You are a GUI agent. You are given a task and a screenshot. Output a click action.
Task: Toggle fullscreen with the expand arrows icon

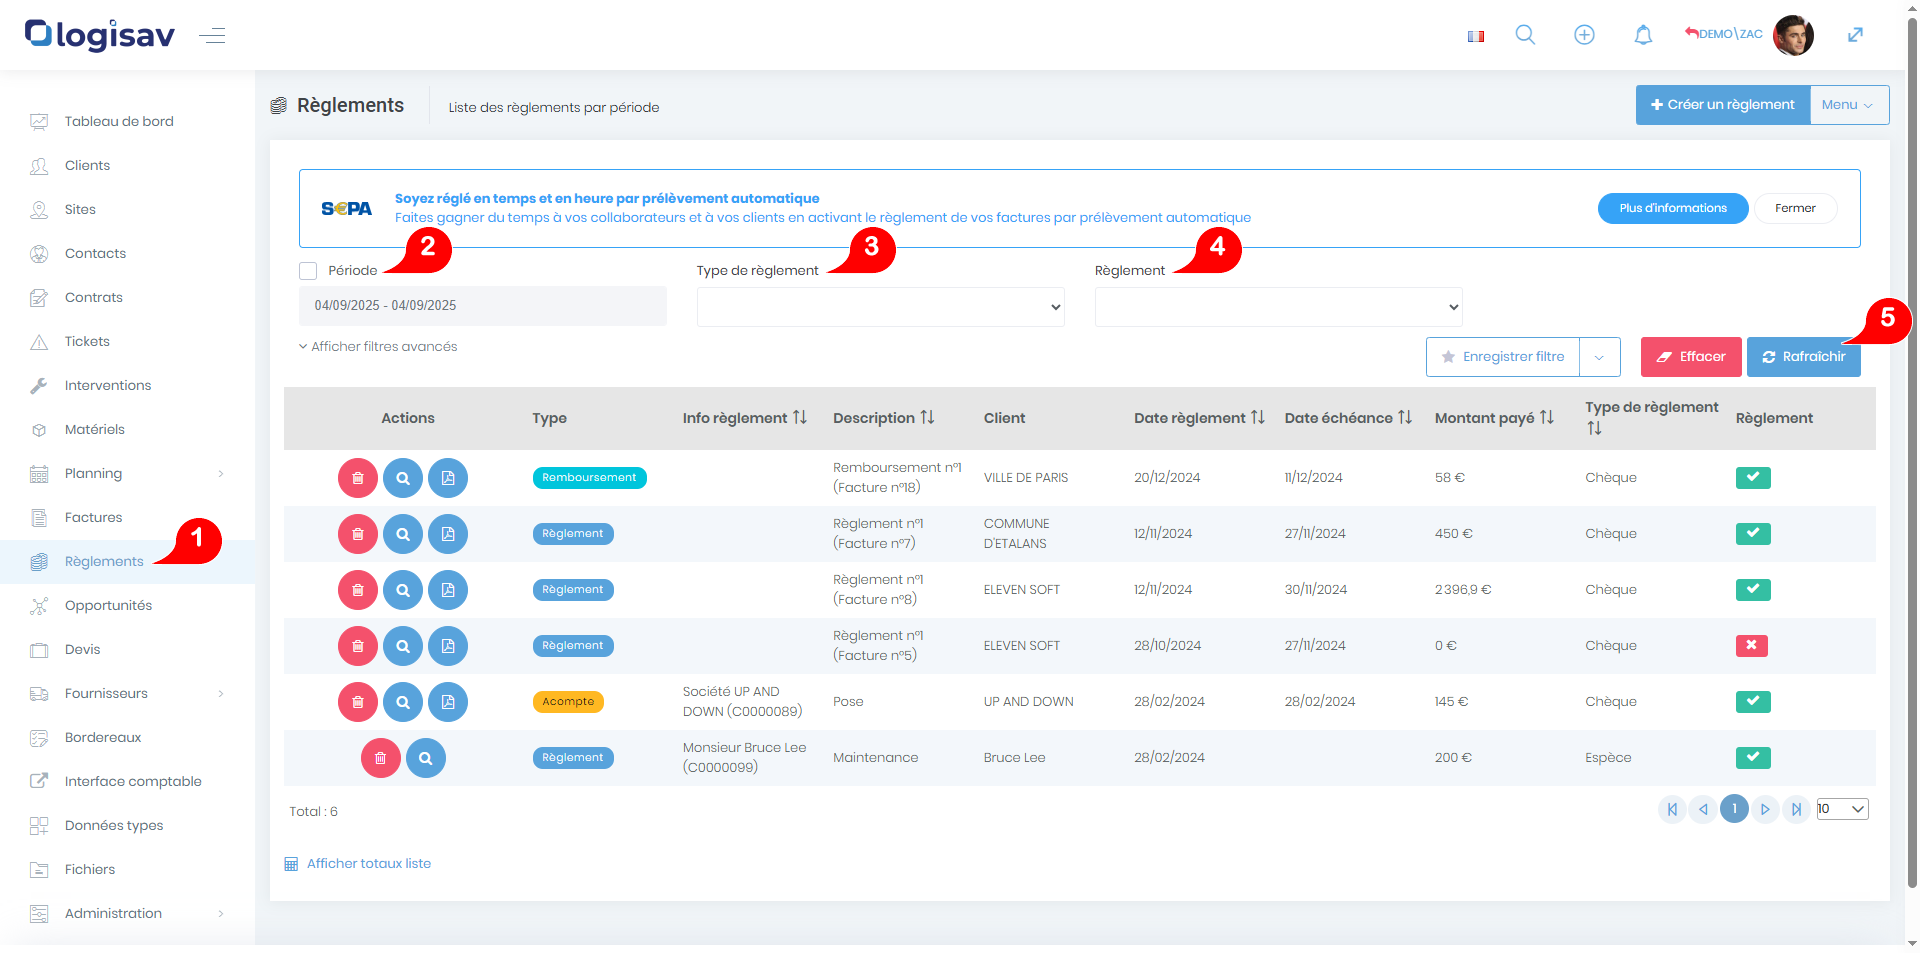click(1855, 35)
